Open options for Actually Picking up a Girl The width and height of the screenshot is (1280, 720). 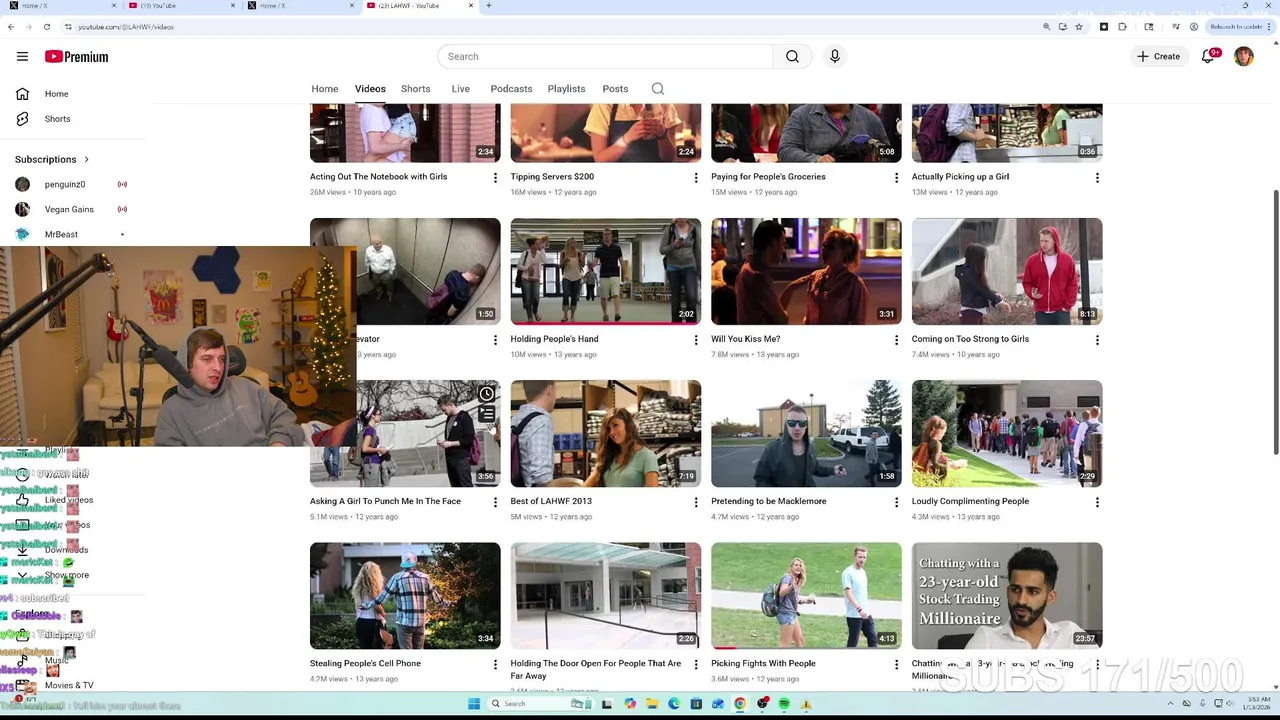tap(1097, 178)
